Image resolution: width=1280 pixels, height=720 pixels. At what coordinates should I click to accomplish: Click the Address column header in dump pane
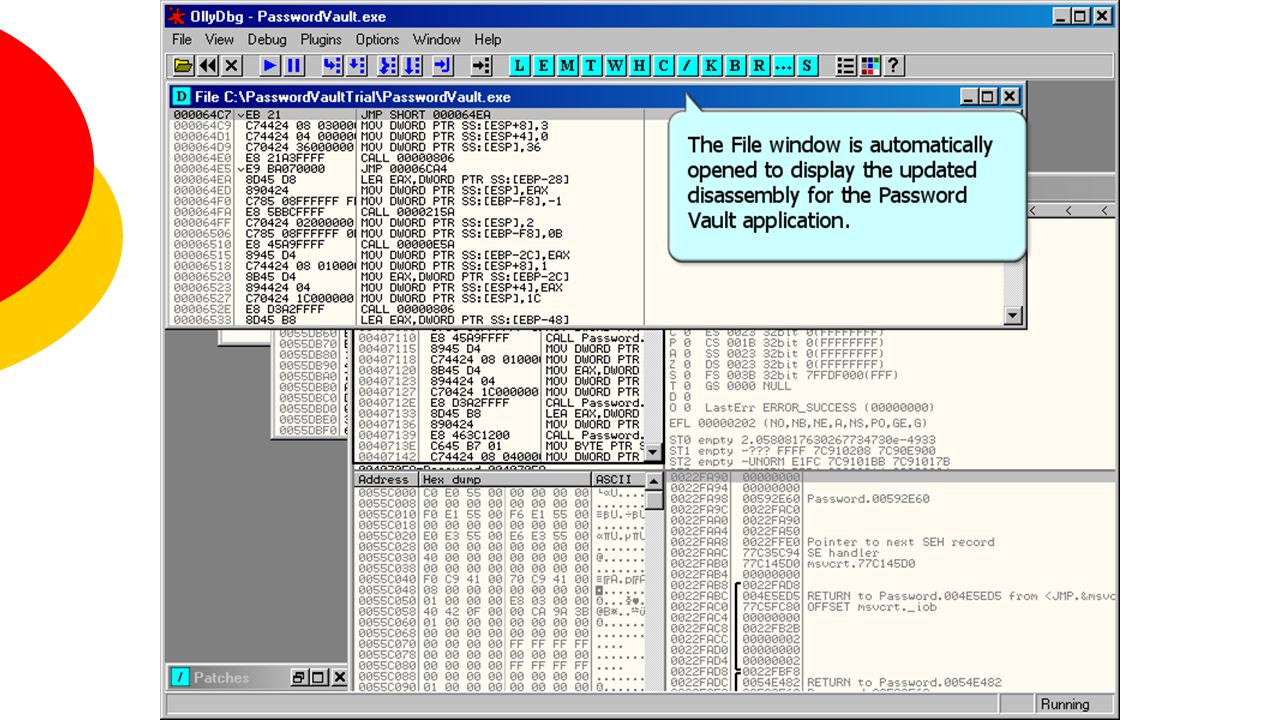click(386, 480)
